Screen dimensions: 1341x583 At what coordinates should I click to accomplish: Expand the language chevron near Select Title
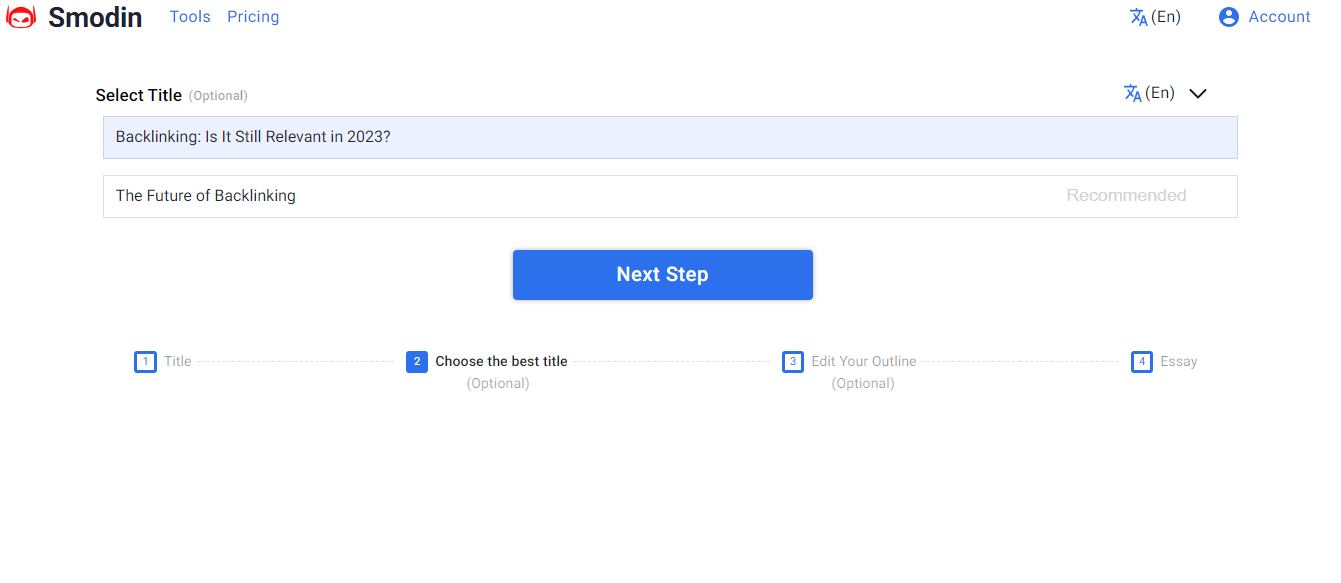click(1198, 93)
